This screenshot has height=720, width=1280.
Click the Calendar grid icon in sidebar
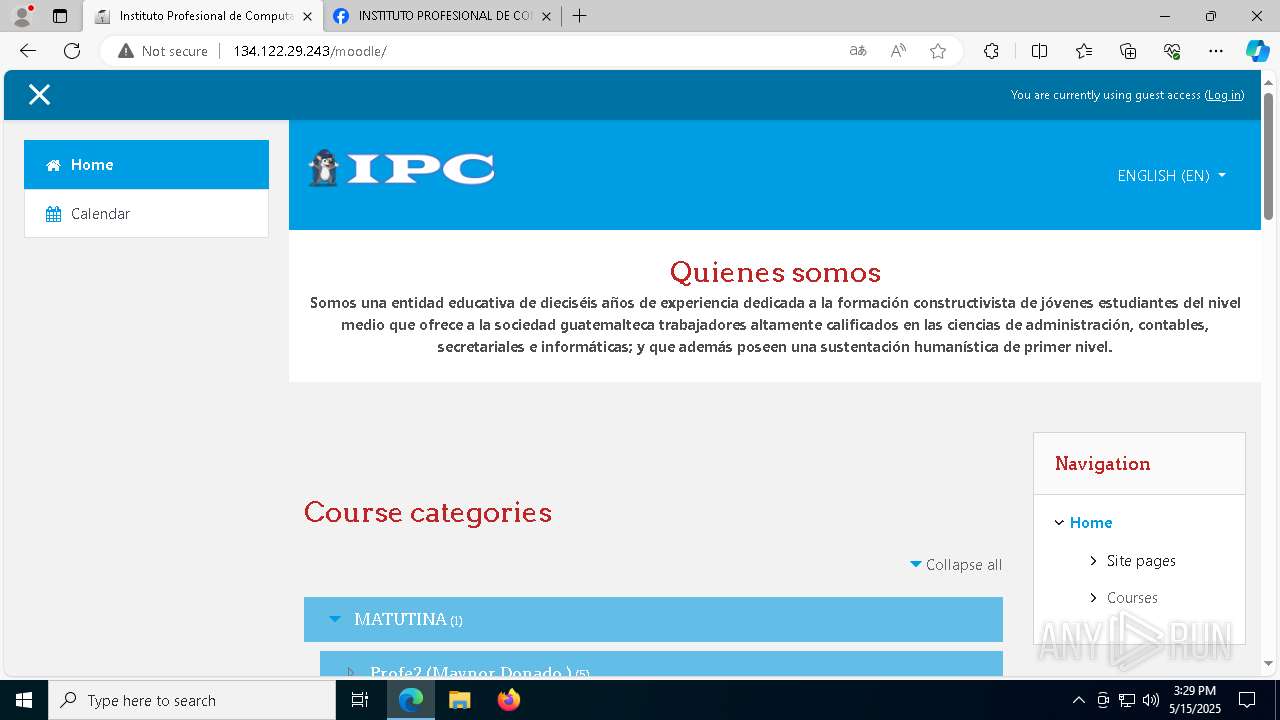(x=54, y=214)
